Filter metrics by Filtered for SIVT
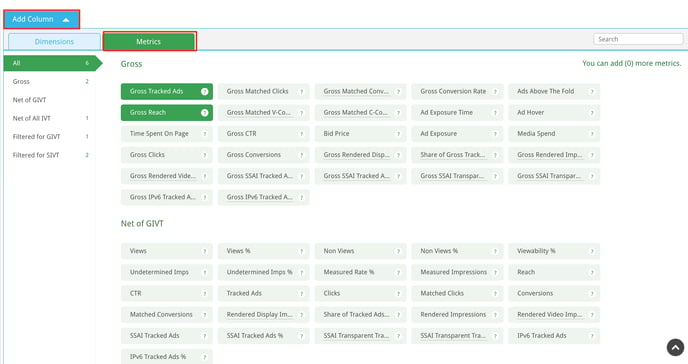This screenshot has height=364, width=688. (50, 155)
